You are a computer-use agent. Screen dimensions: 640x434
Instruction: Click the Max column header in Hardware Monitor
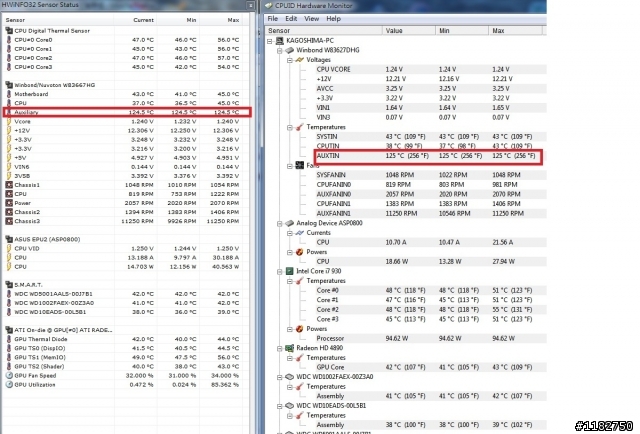(x=515, y=31)
